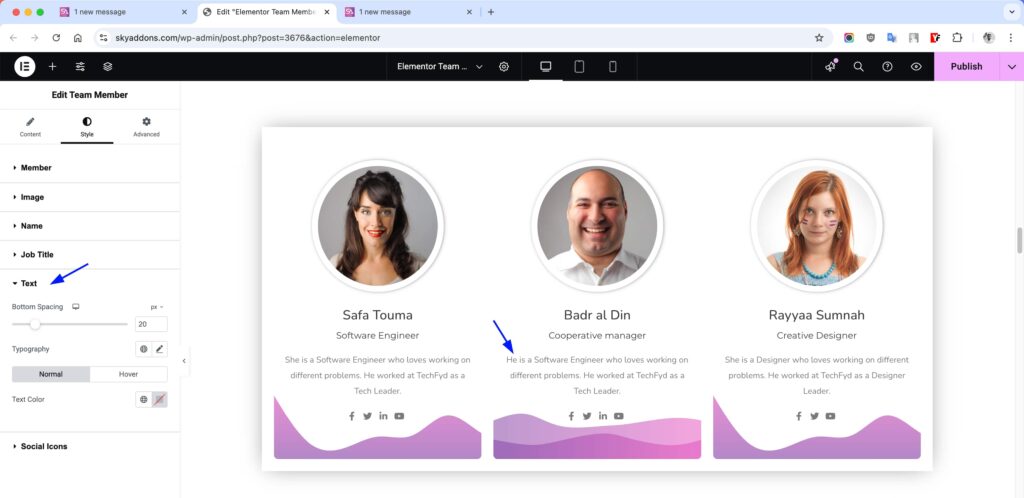Click Safa Touma's Facebook icon
Image resolution: width=1024 pixels, height=498 pixels.
point(351,416)
